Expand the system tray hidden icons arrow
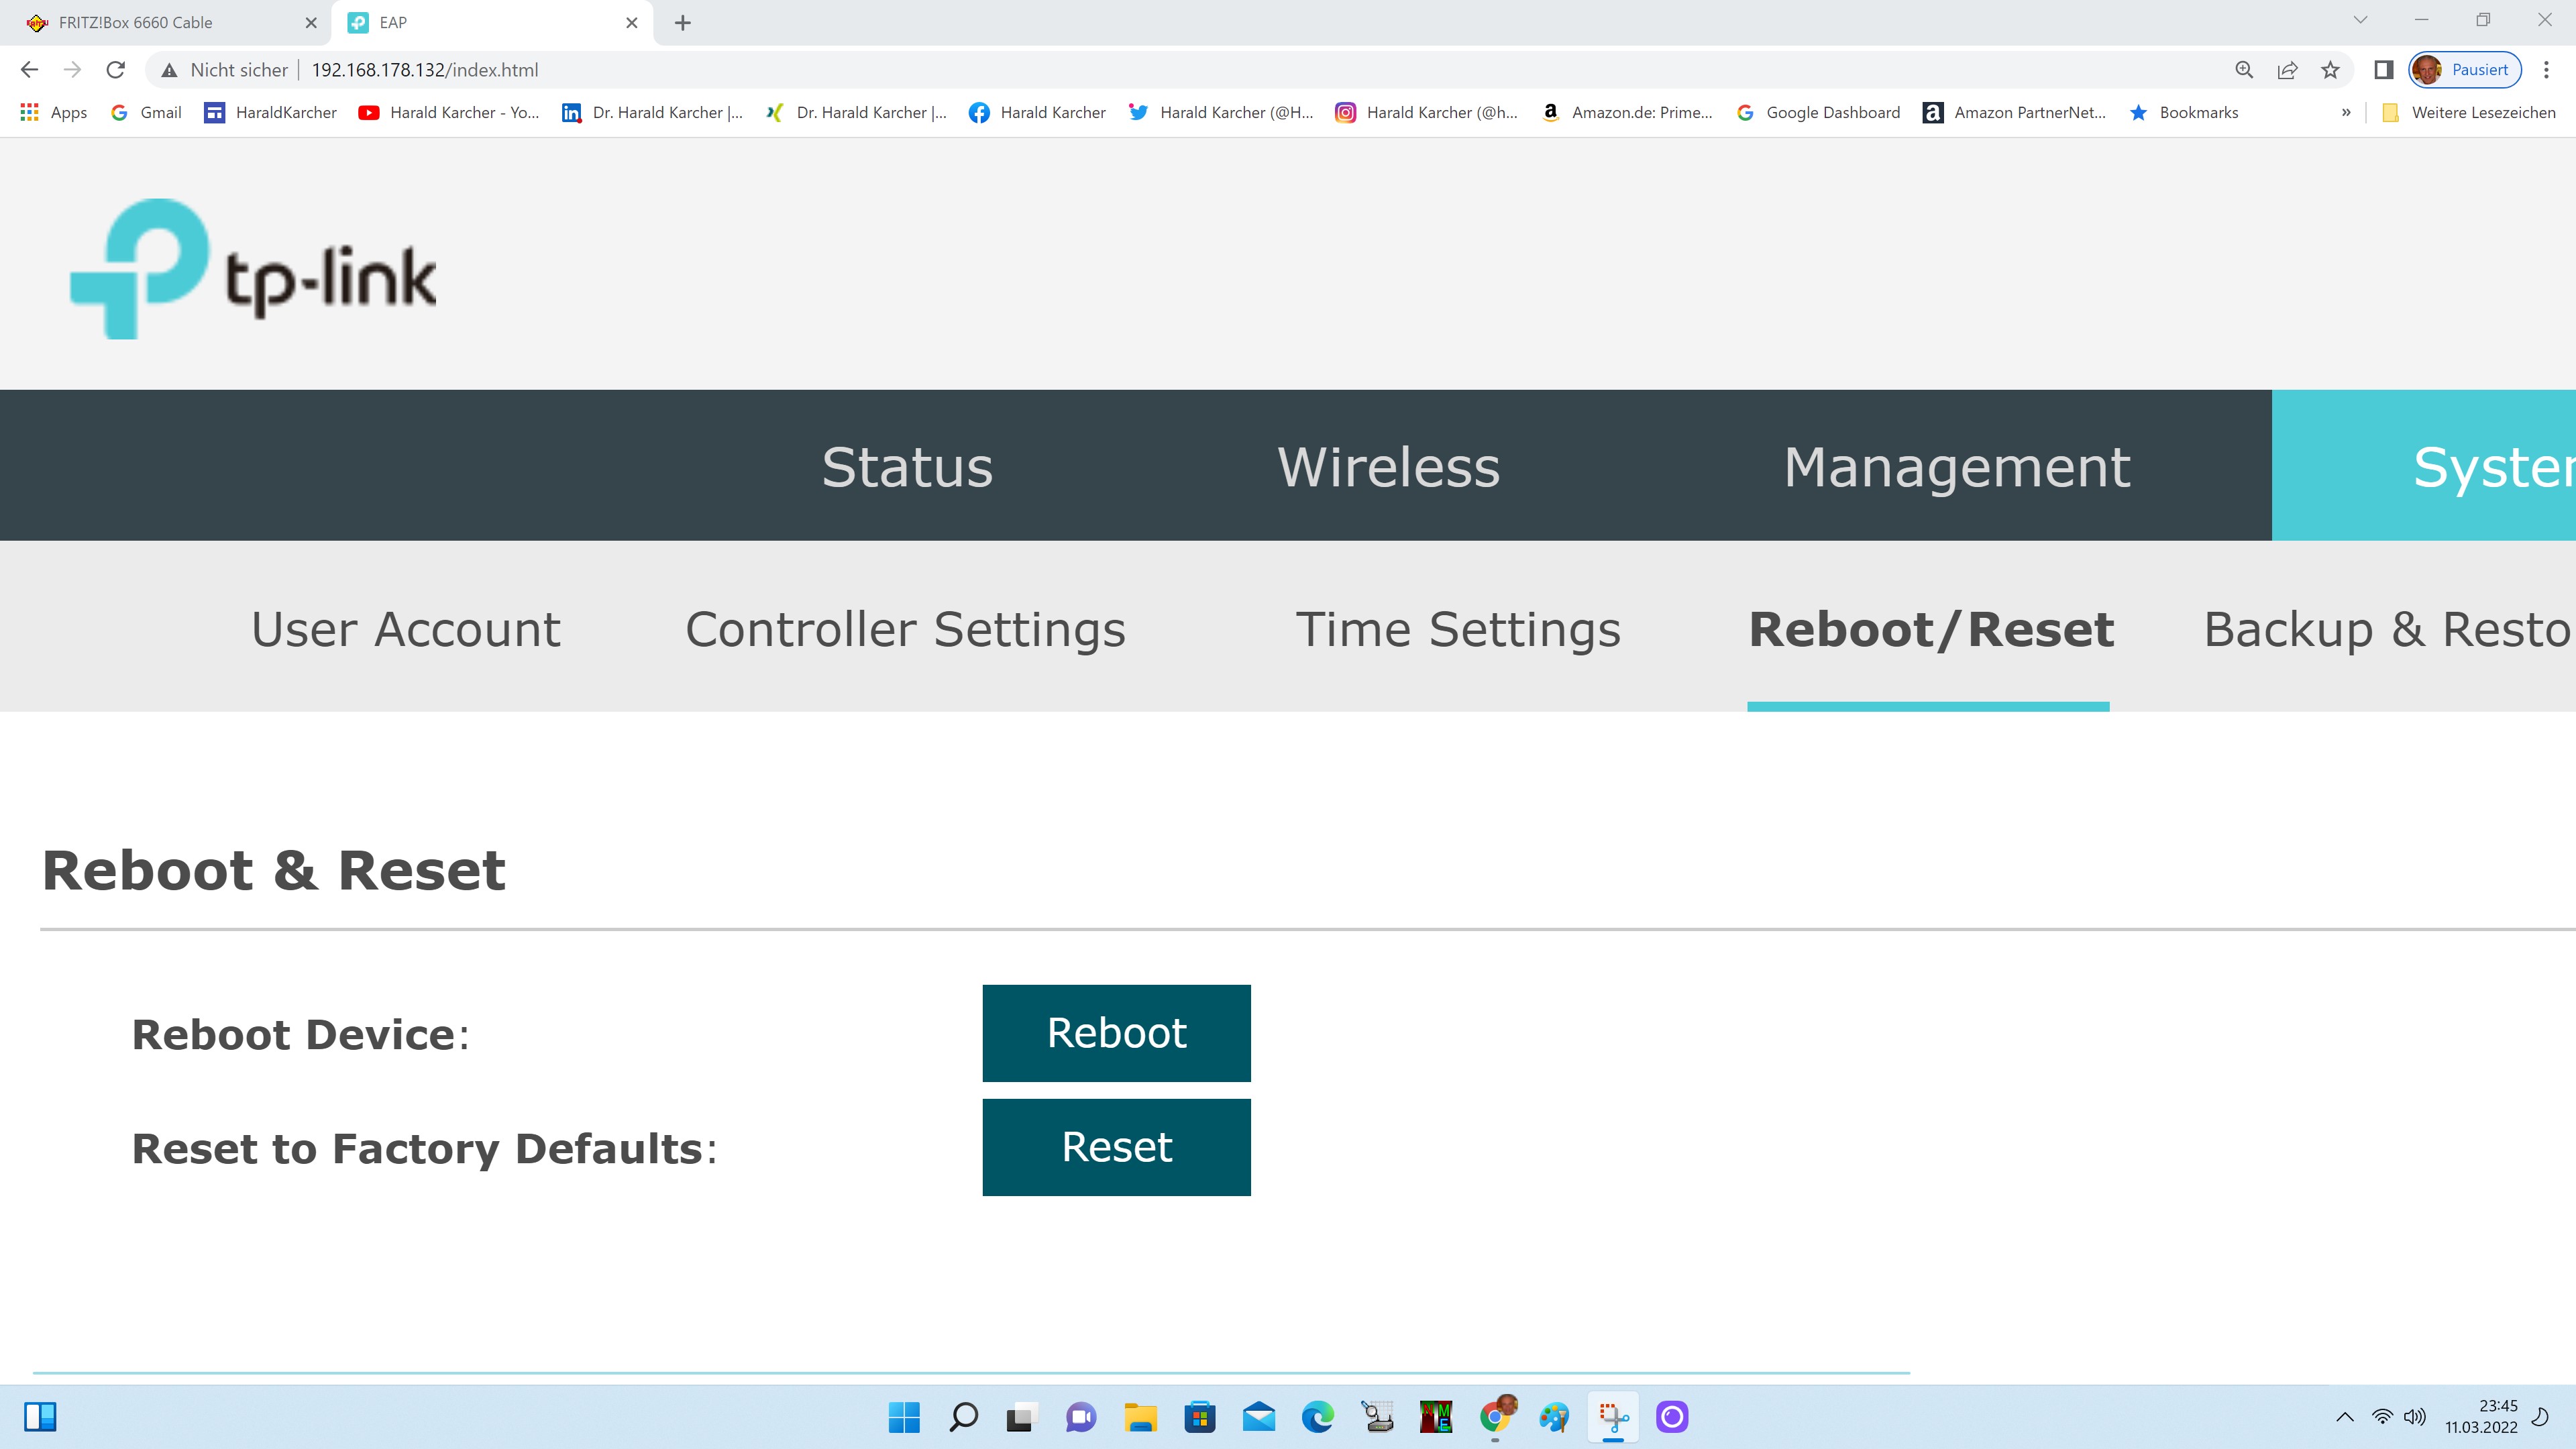The image size is (2576, 1449). 2345,1417
